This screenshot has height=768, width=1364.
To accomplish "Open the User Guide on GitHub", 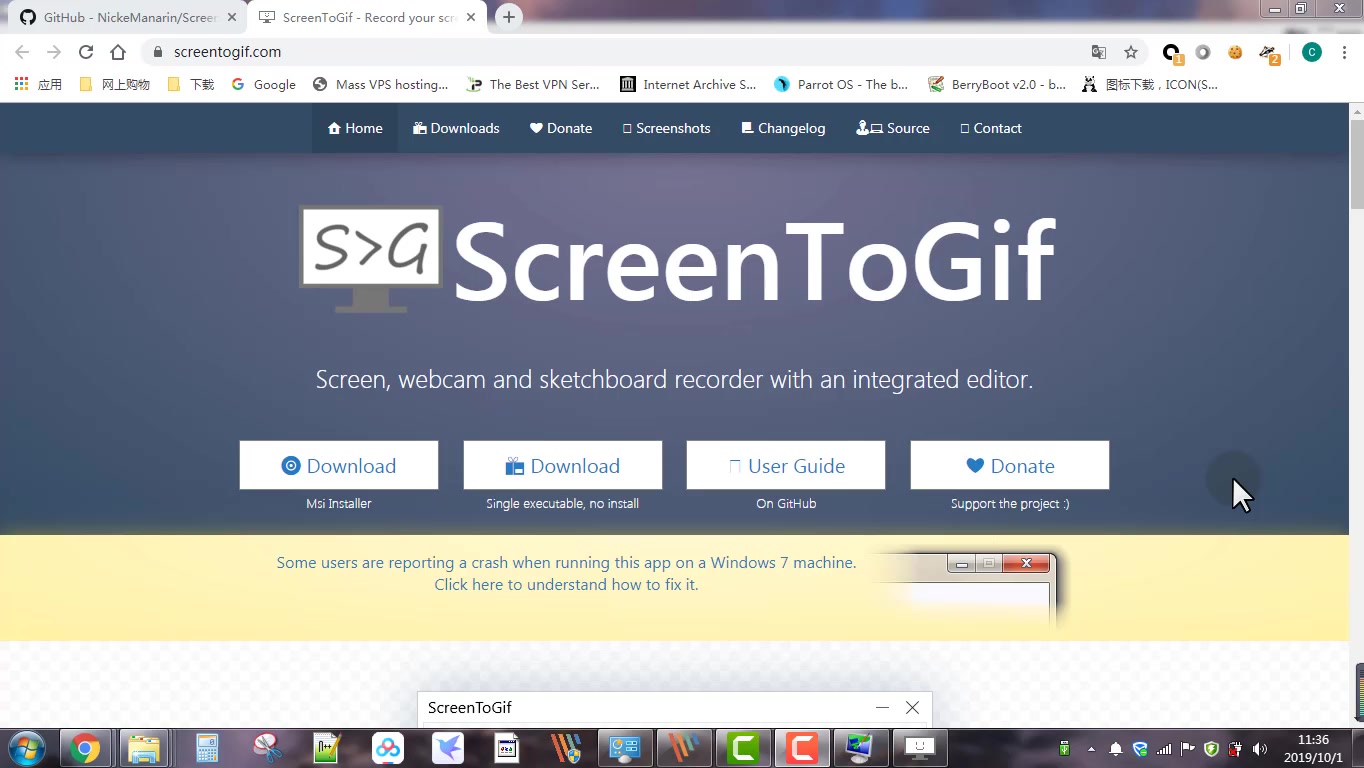I will click(x=786, y=465).
